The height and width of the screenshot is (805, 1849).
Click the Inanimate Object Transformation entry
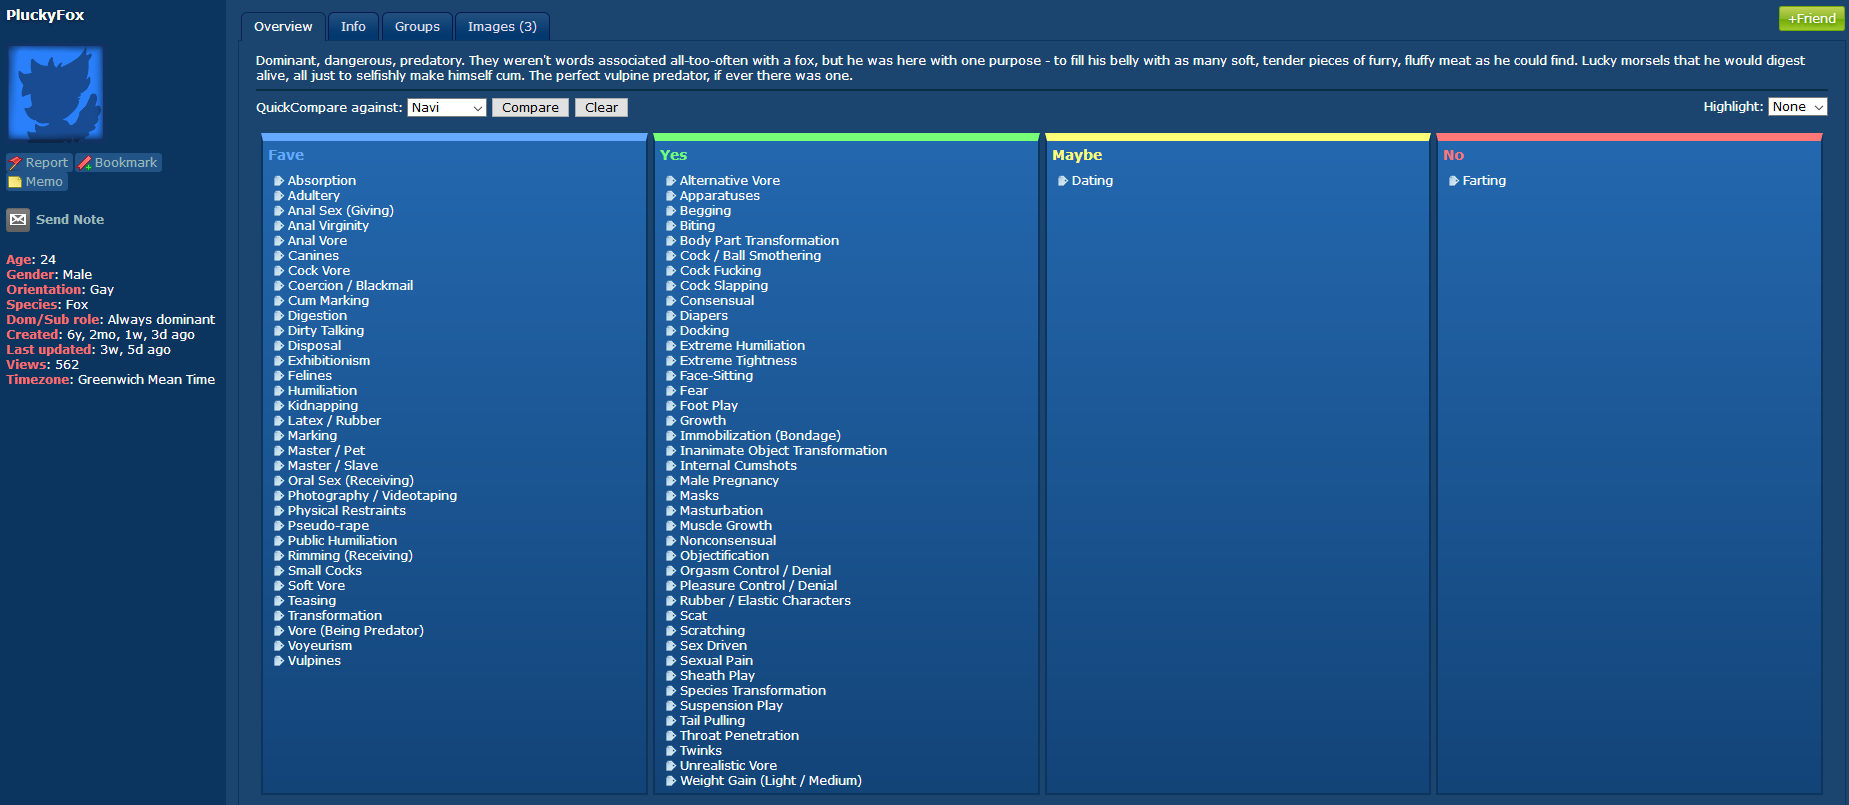click(783, 451)
